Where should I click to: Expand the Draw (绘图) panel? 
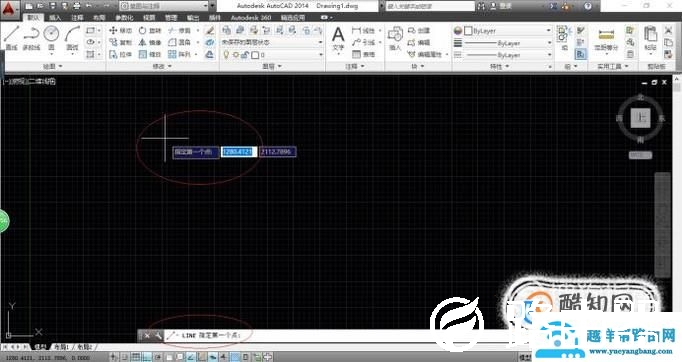(x=53, y=66)
